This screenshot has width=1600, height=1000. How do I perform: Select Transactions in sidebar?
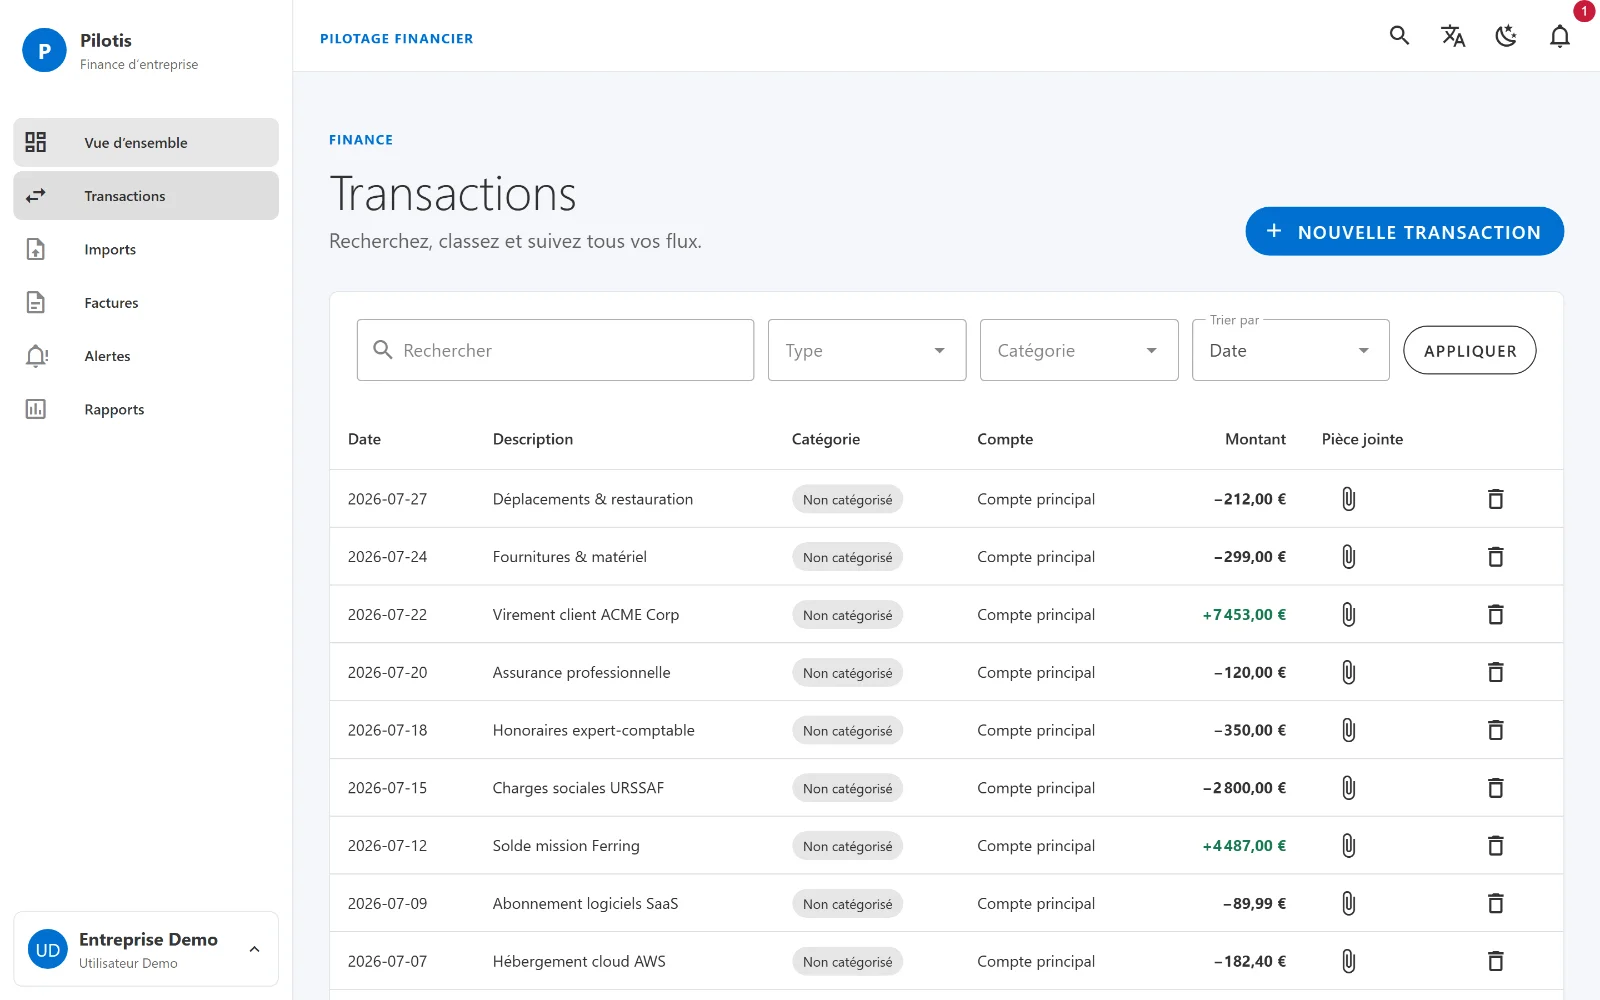click(x=146, y=196)
